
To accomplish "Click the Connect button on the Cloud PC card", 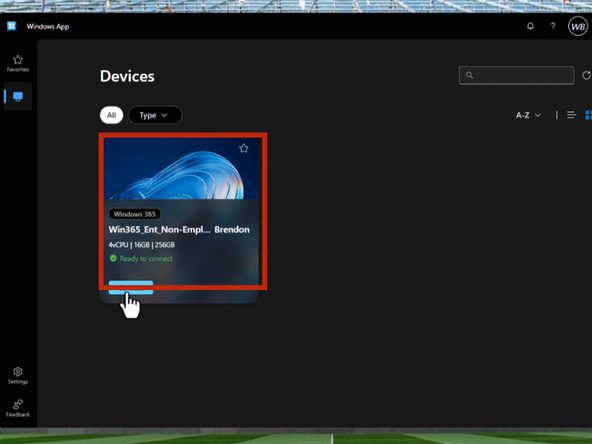I will [131, 288].
